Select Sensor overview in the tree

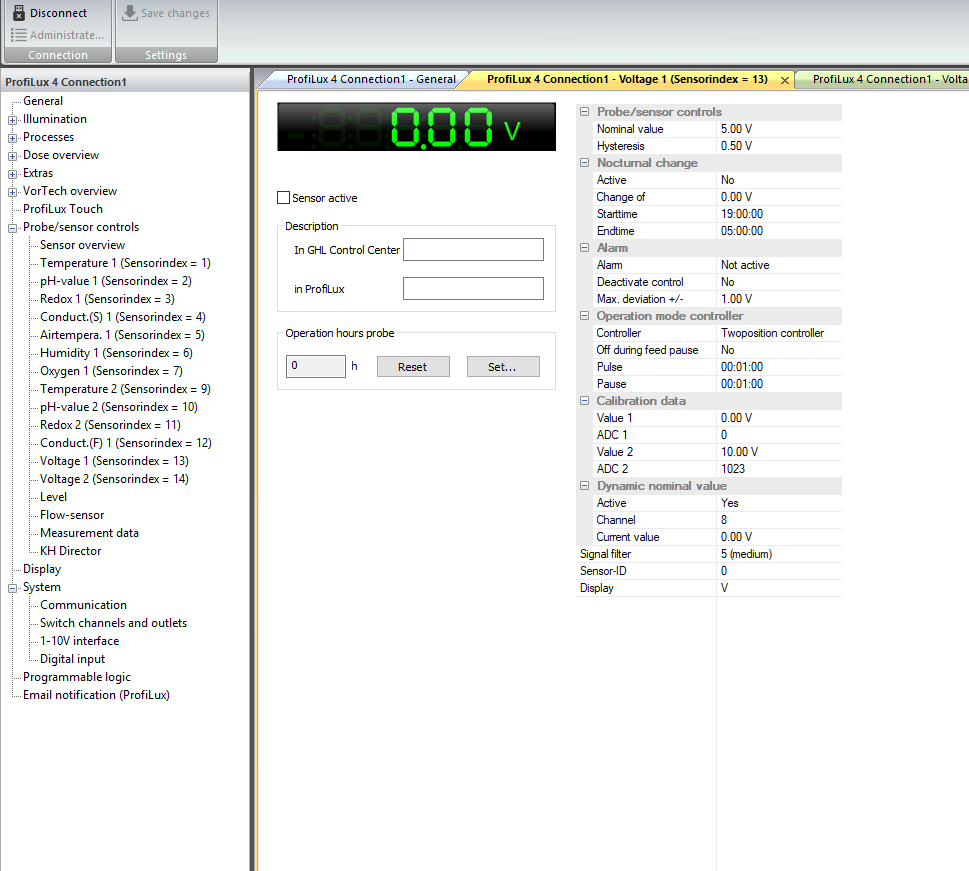pyautogui.click(x=82, y=245)
